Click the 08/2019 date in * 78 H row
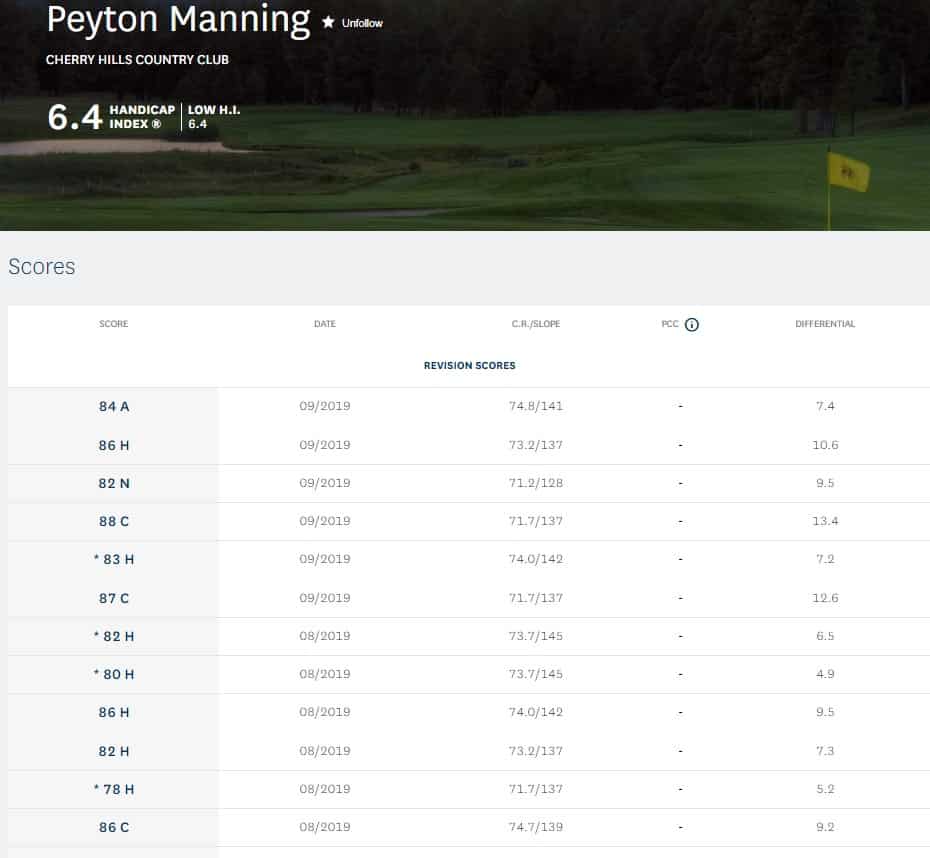 pos(325,789)
